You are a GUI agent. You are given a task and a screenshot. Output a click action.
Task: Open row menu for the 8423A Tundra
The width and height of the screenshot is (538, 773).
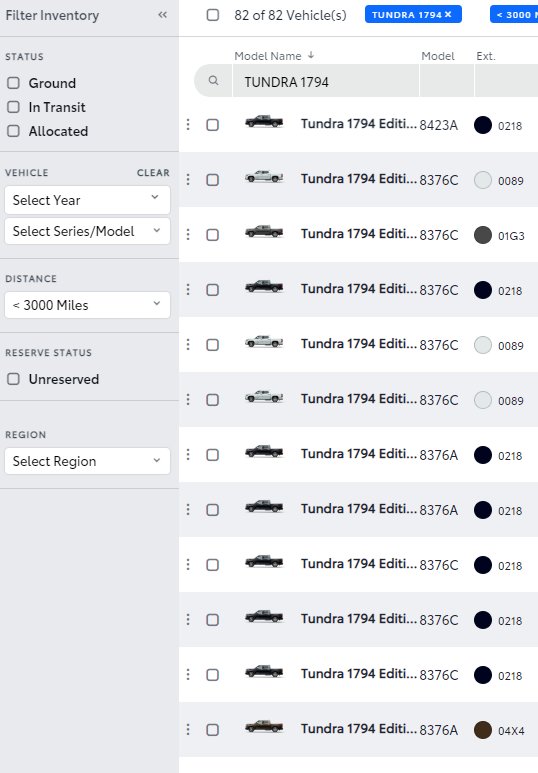point(188,125)
